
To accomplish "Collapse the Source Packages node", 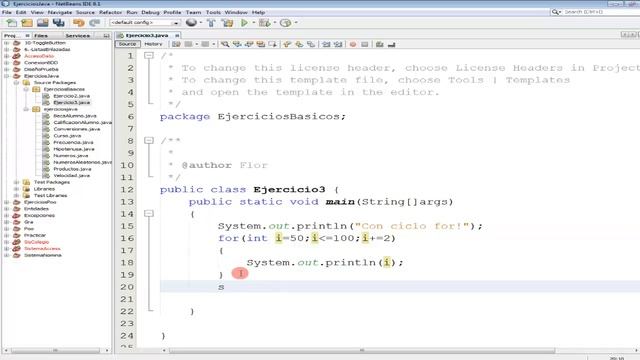I will (16, 82).
